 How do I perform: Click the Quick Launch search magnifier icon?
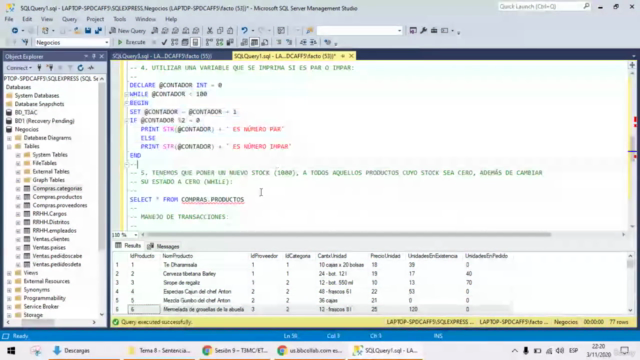(586, 6)
